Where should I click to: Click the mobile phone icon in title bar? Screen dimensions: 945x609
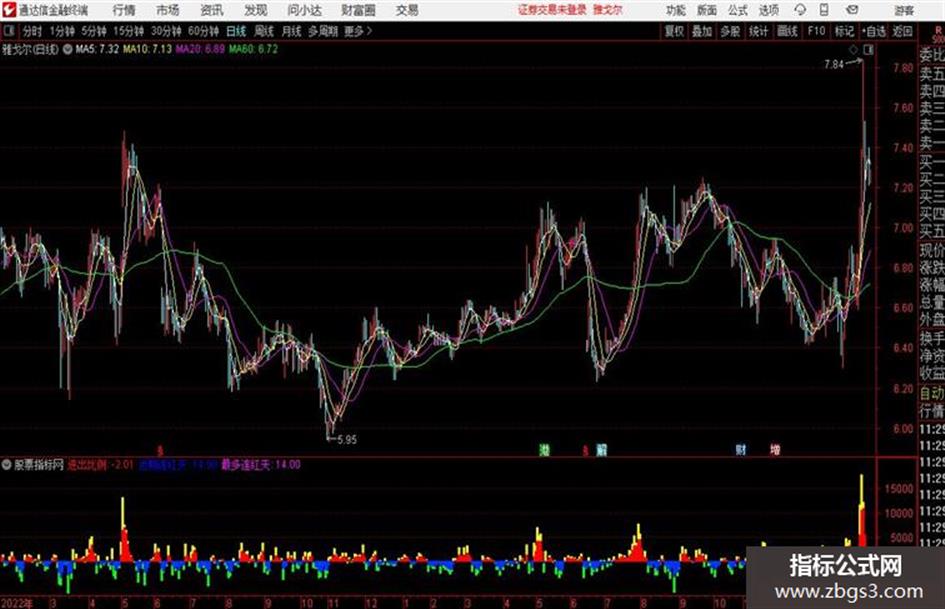[x=824, y=10]
